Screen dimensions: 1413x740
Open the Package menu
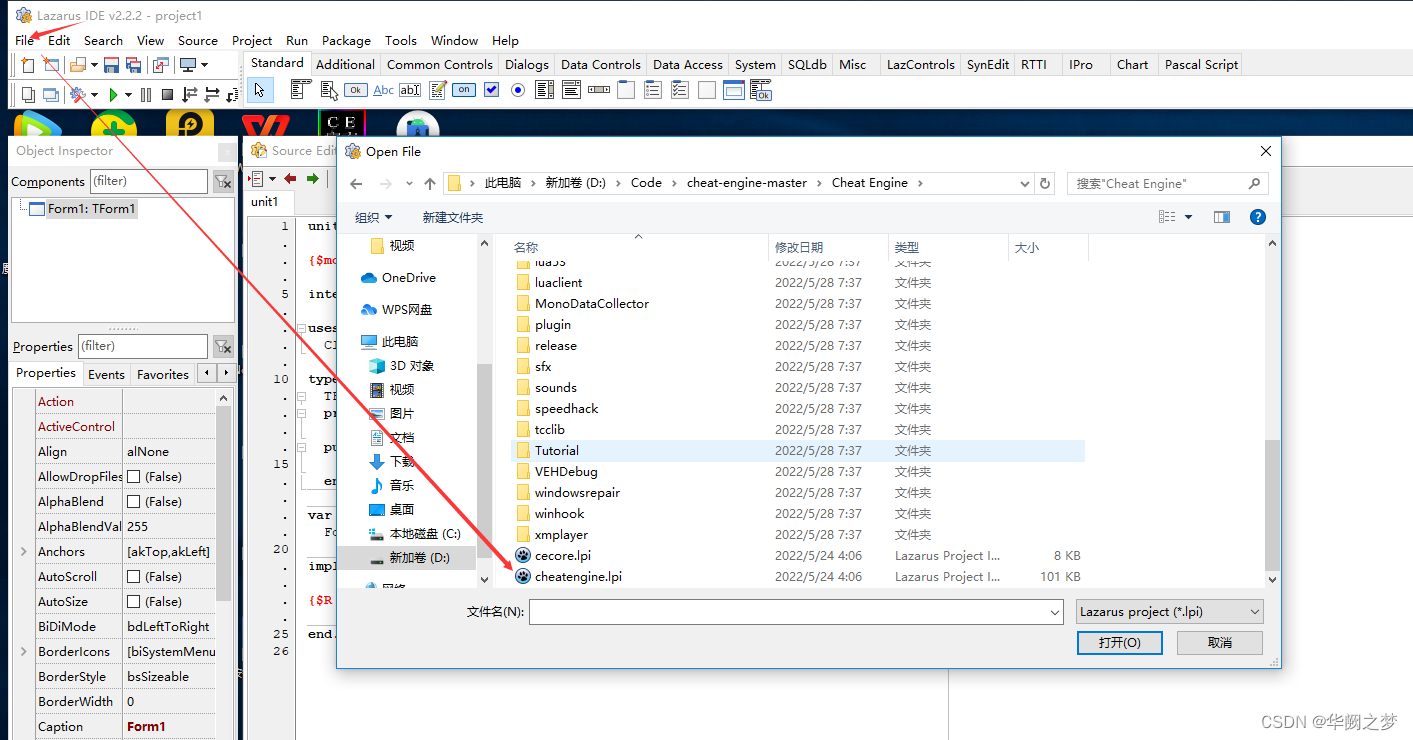[x=346, y=40]
